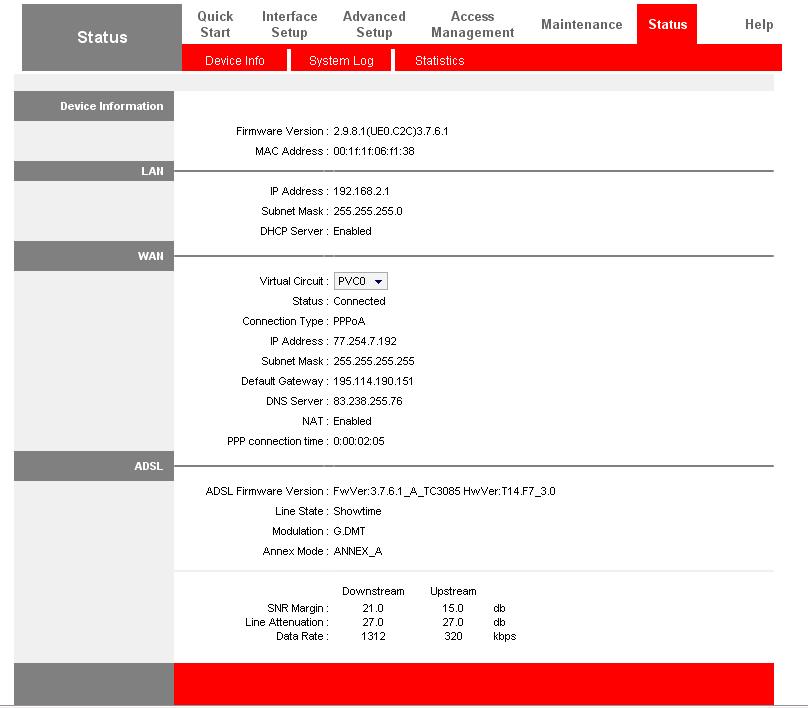Image resolution: width=808 pixels, height=708 pixels.
Task: Open the Statistics tab
Action: point(439,60)
